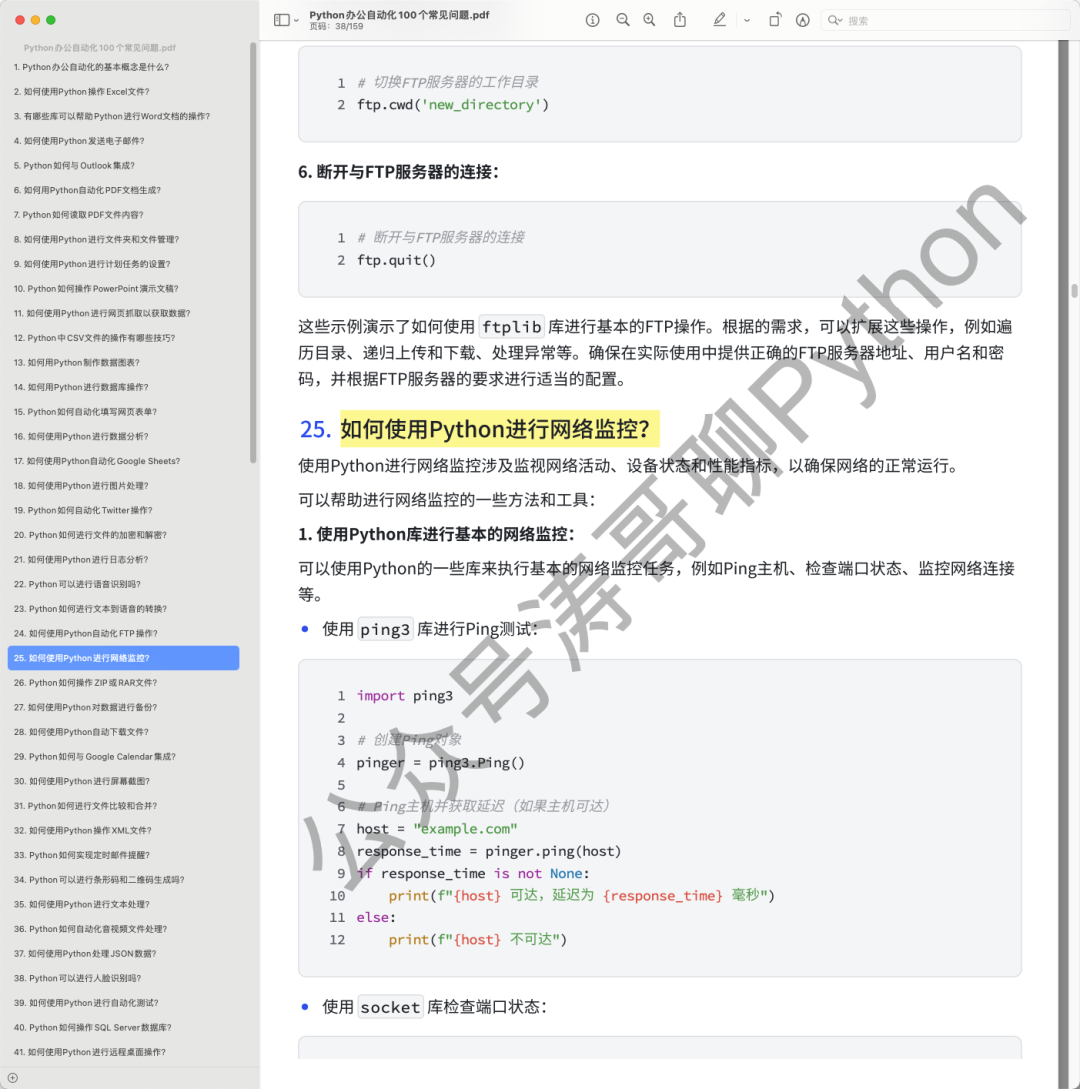Click the sidebar document title Python办公自动化100个常见问题.pdf
The image size is (1080, 1089).
(x=99, y=48)
